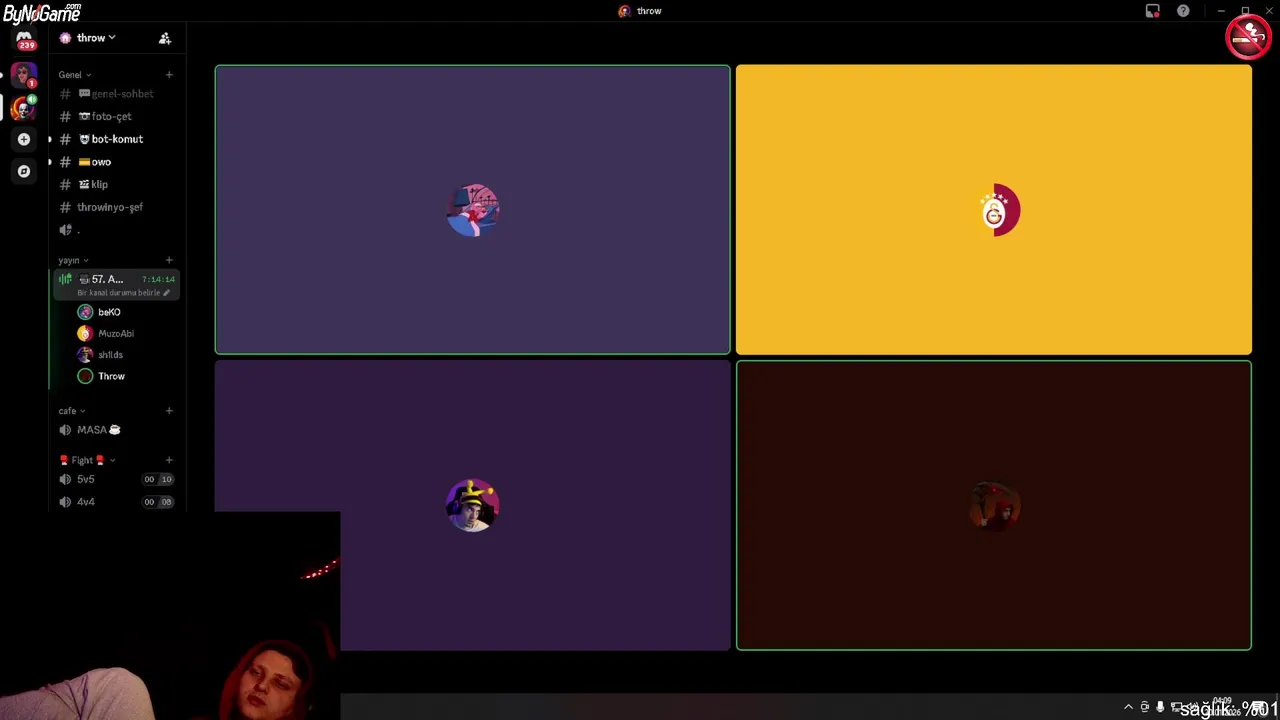Click the Galatasaray logo avatar
This screenshot has width=1280, height=720.
[994, 210]
